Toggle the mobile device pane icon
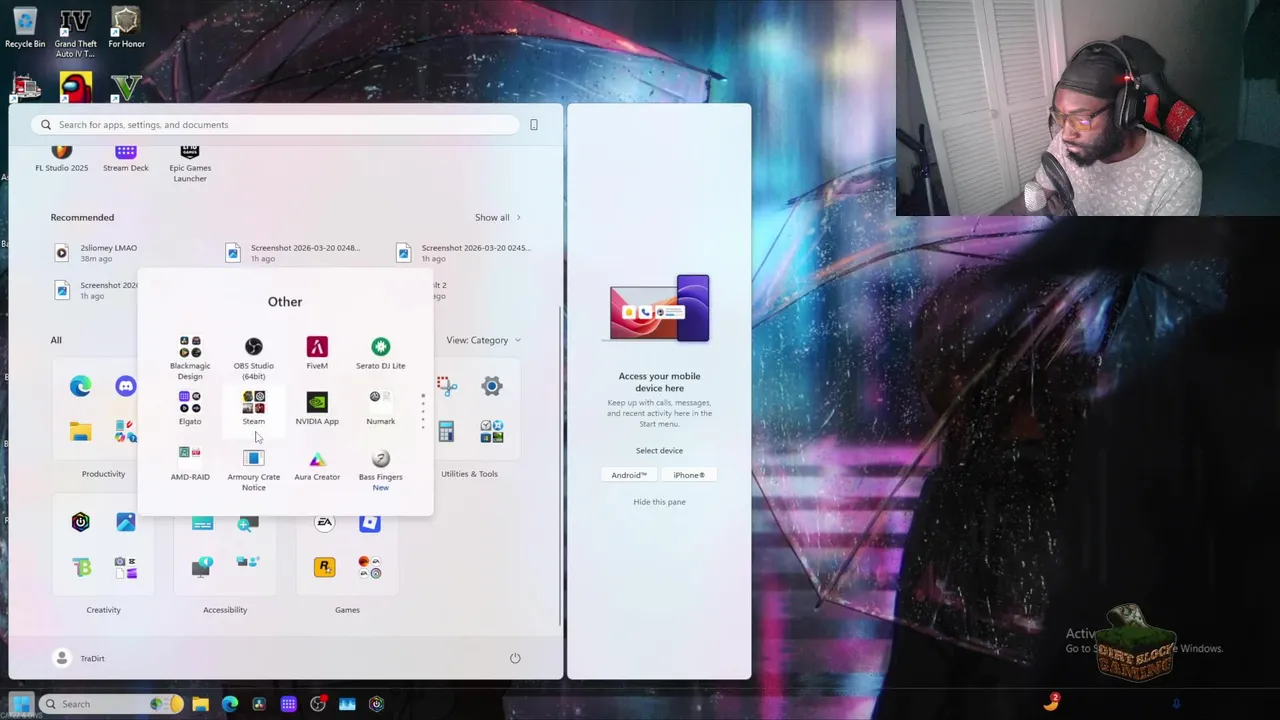The image size is (1280, 720). click(x=534, y=125)
